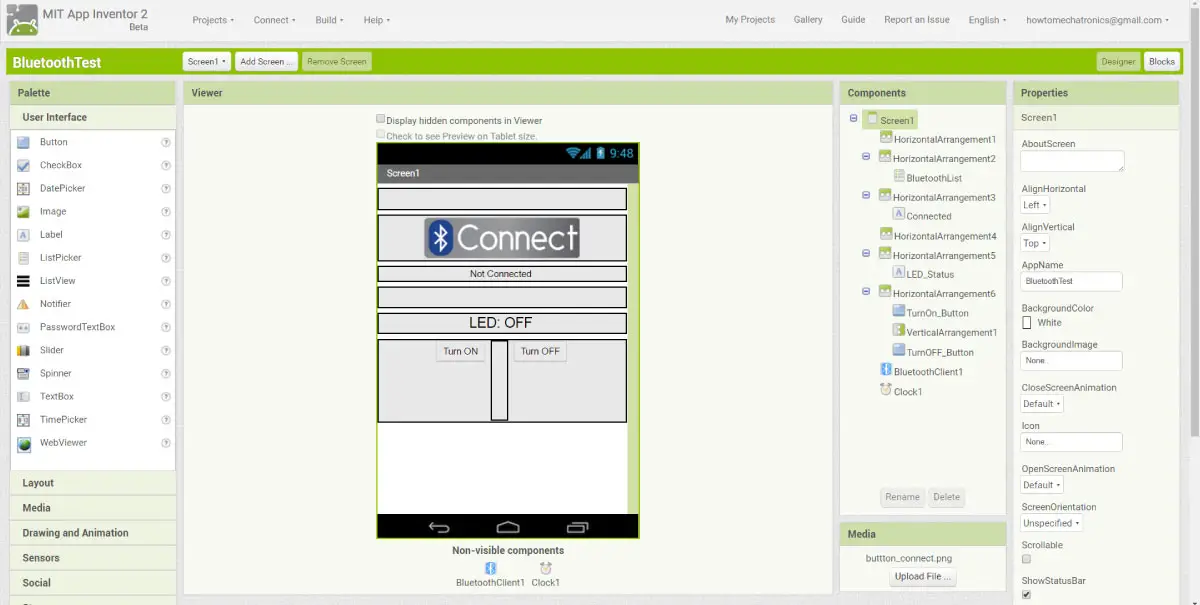
Task: Switch to the Blocks editor
Action: coord(1161,61)
